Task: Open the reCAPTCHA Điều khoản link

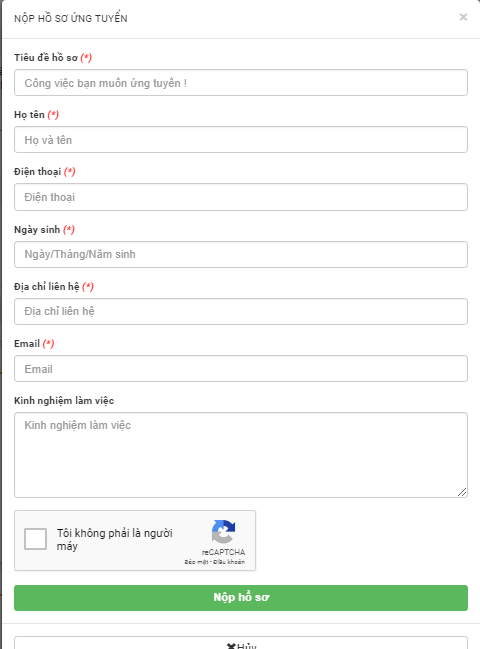Action: pos(229,562)
